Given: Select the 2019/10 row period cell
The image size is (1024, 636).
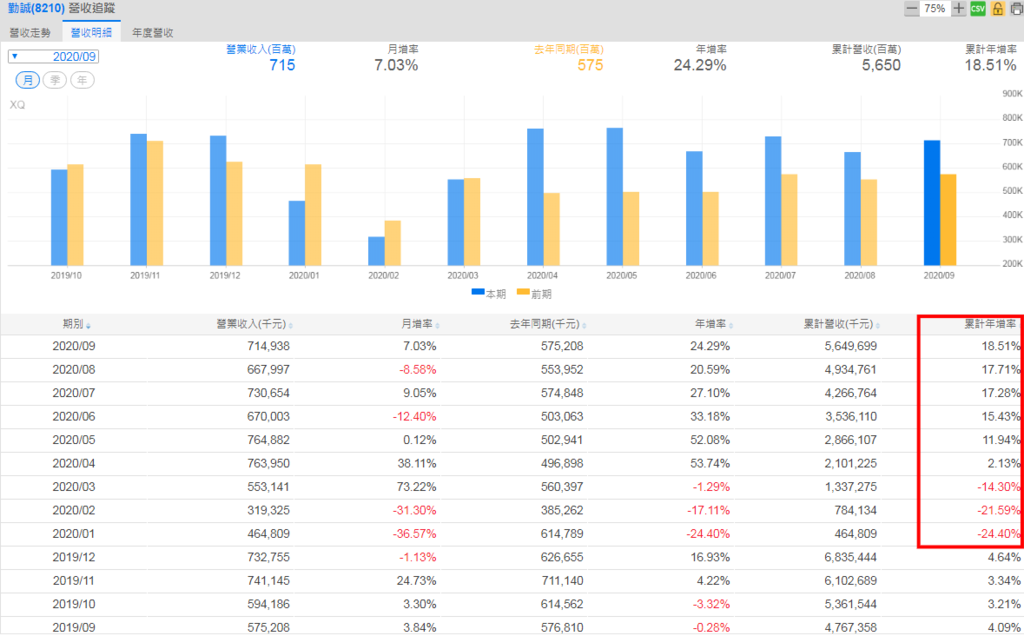Looking at the screenshot, I should (x=74, y=605).
